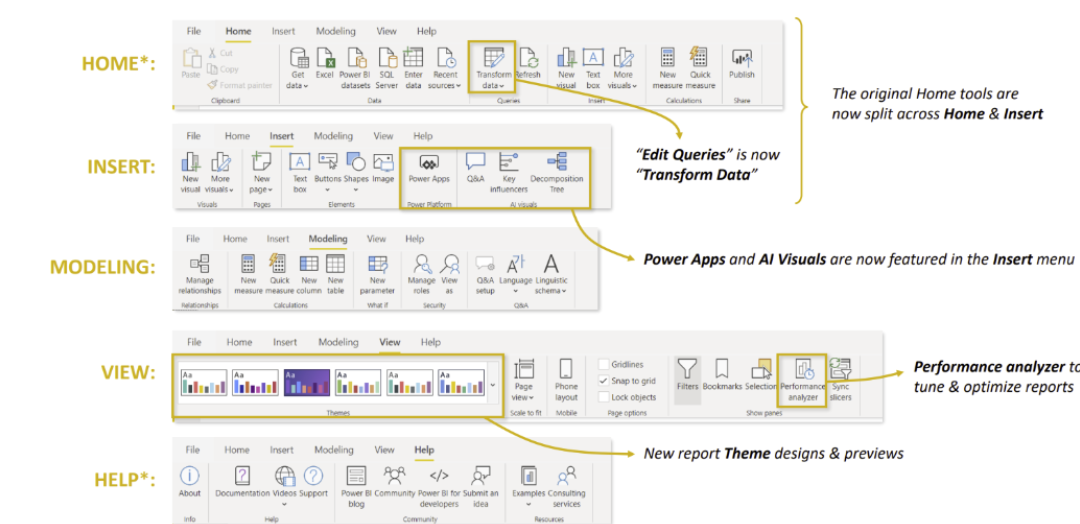The width and height of the screenshot is (1080, 524).
Task: Open the New page dropdown
Action: pos(262,173)
